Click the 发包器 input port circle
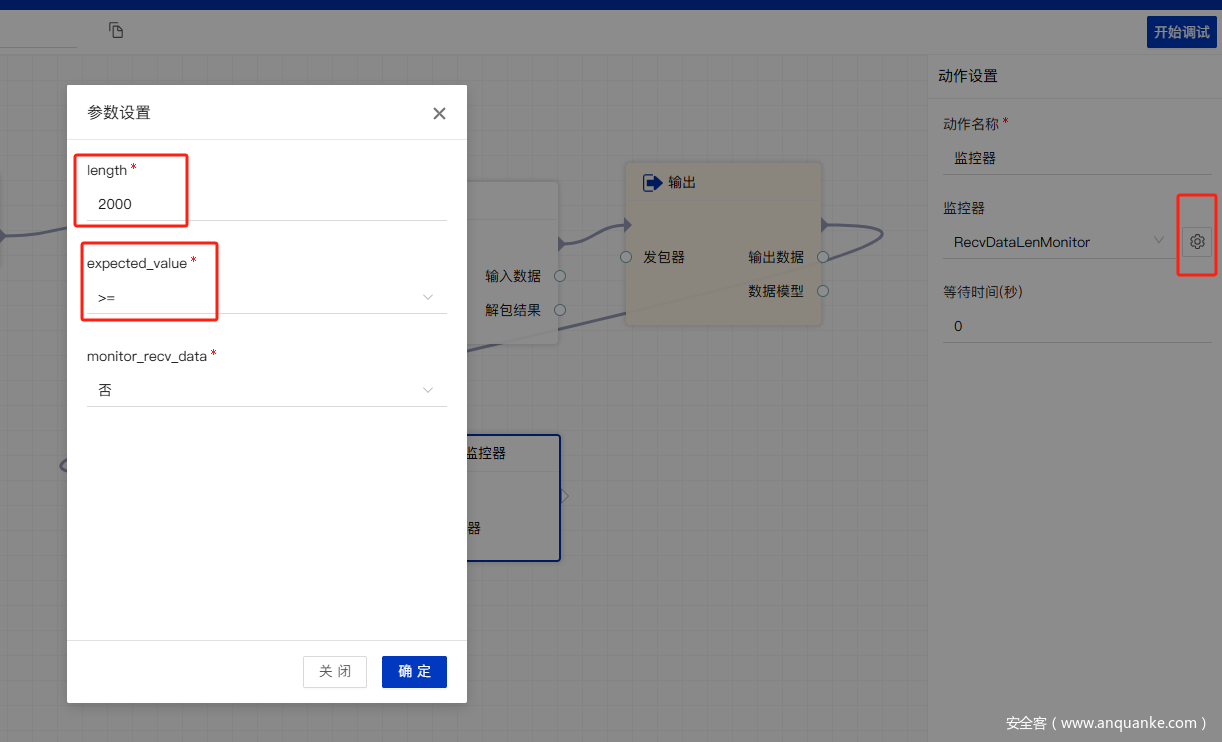The image size is (1222, 742). tap(626, 257)
